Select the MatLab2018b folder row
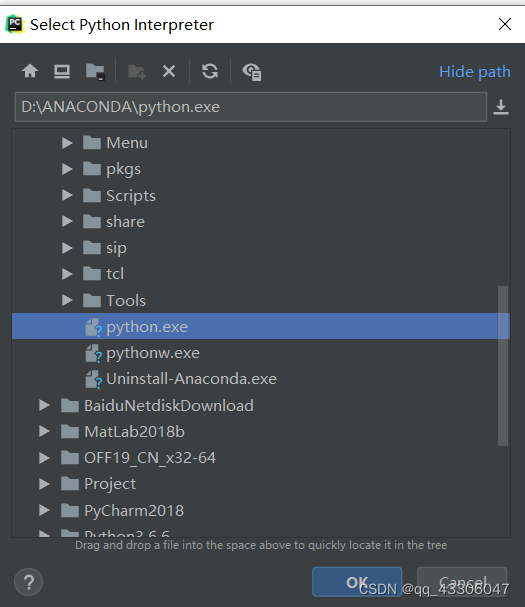525x607 pixels. [x=261, y=431]
